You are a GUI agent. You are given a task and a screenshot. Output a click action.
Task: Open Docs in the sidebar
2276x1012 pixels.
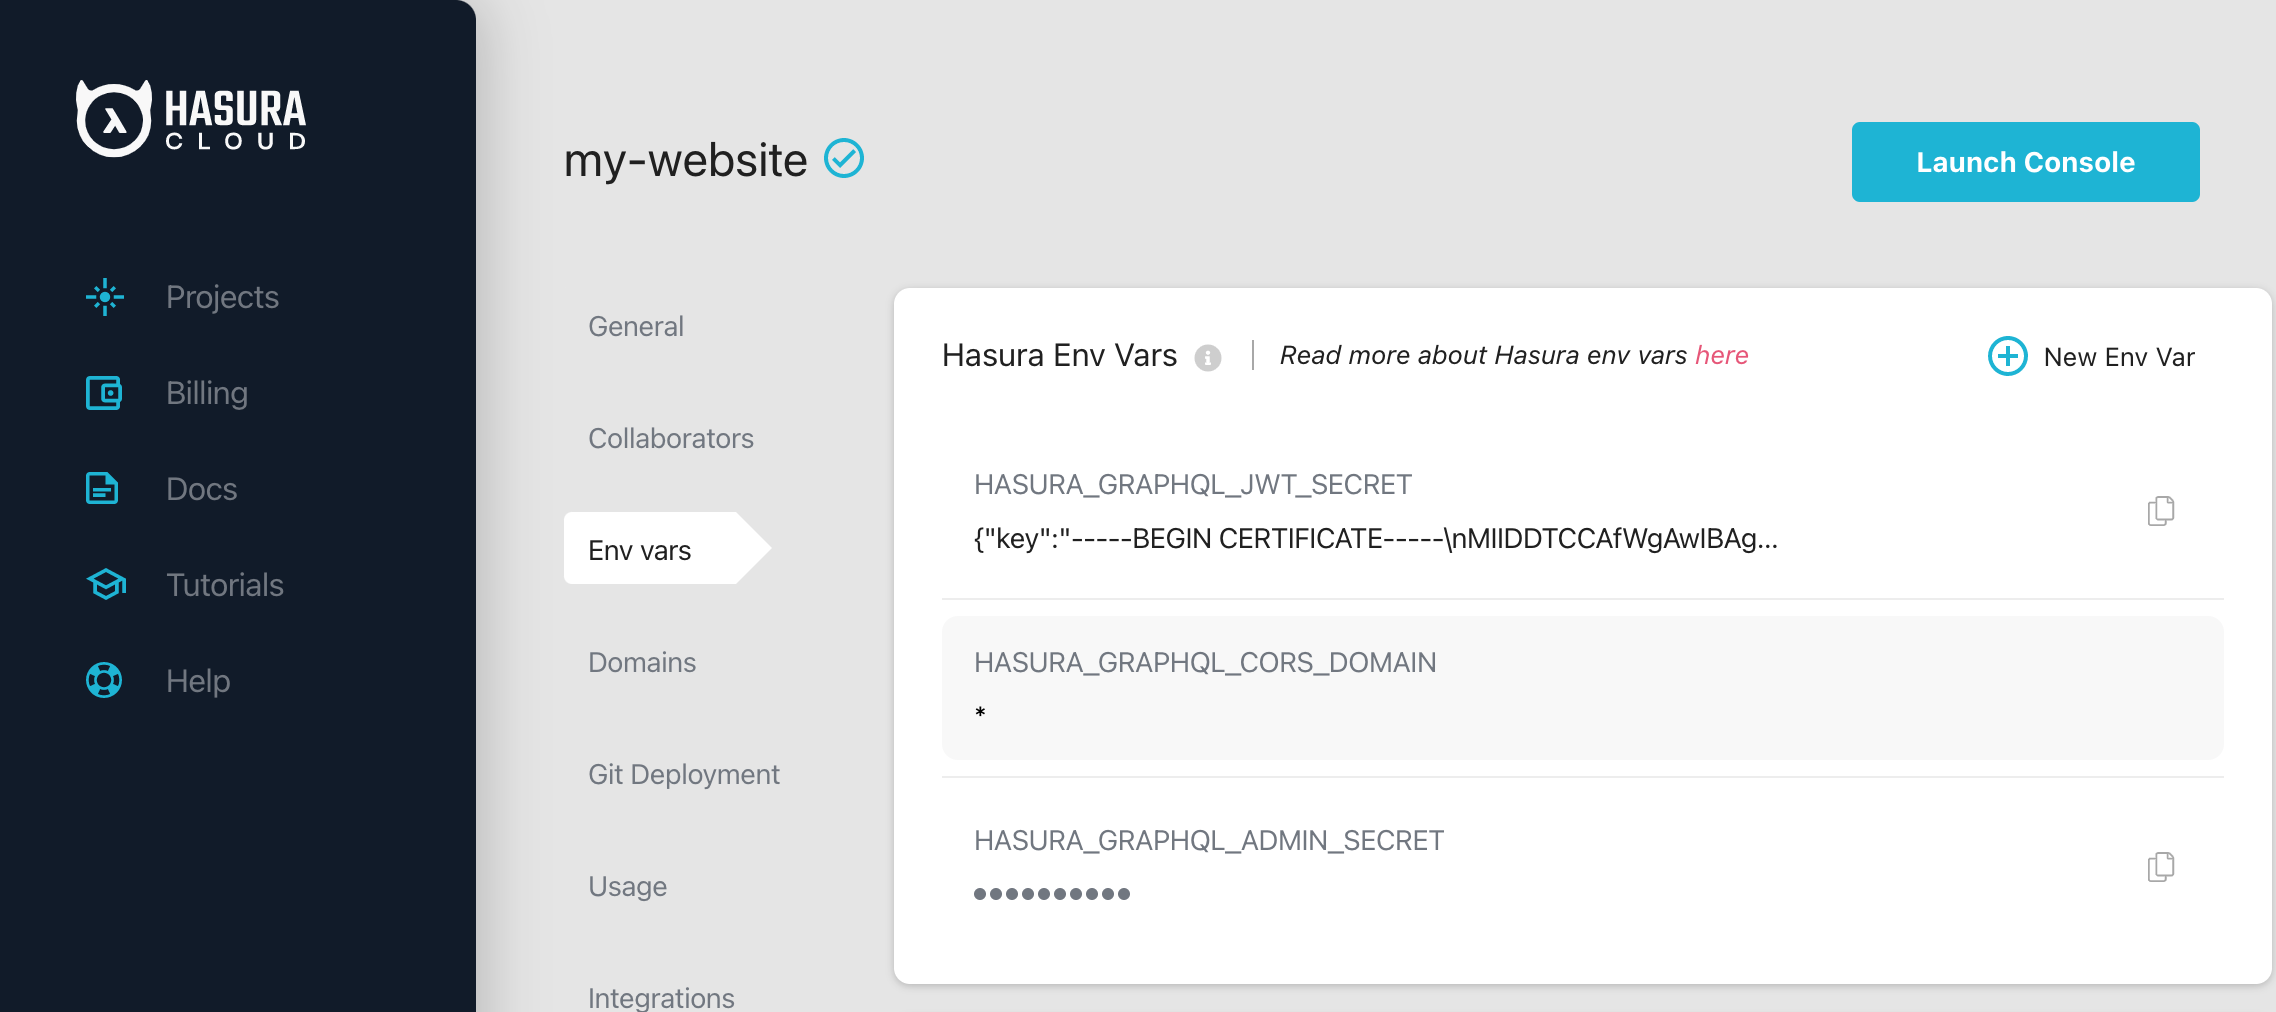click(201, 489)
